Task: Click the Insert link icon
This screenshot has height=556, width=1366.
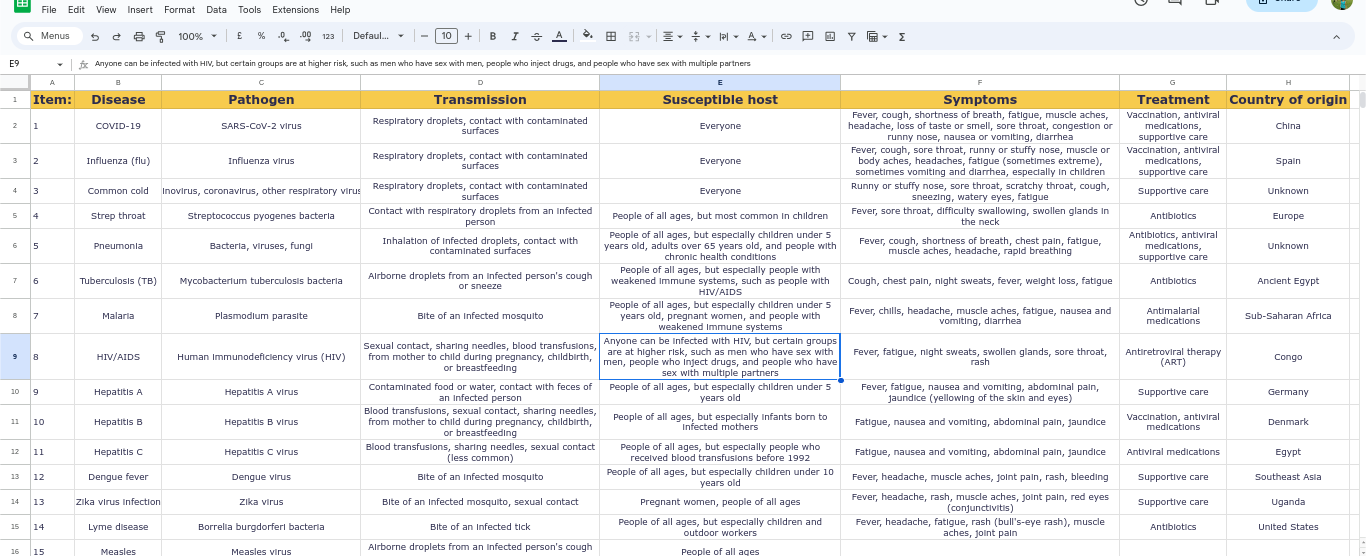Action: pos(786,36)
